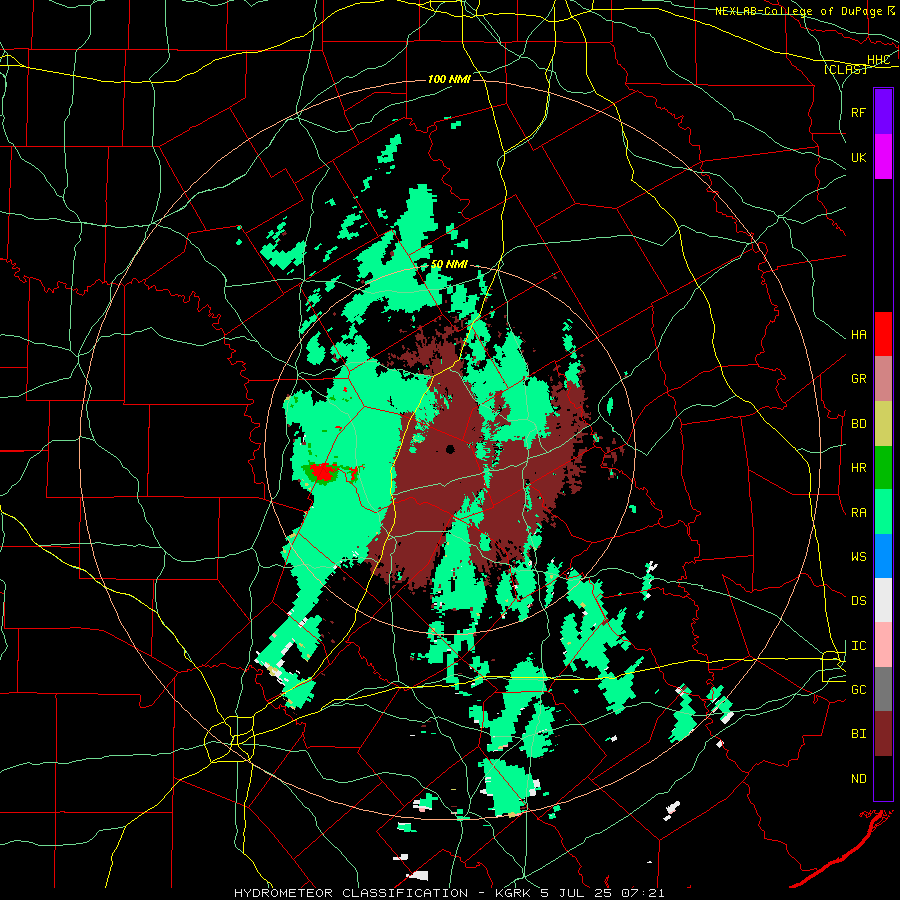Click the BI legend label
This screenshot has width=900, height=900.
[858, 734]
